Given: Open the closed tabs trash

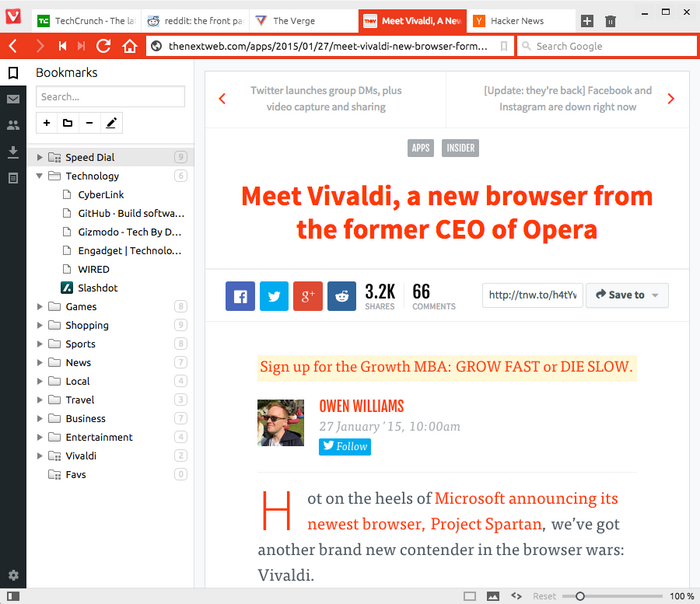Looking at the screenshot, I should click(610, 21).
